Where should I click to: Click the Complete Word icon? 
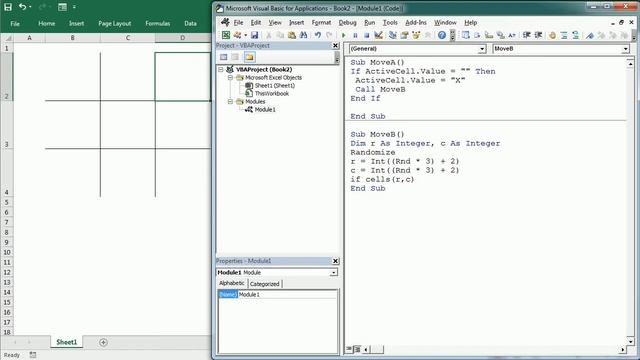point(512,35)
